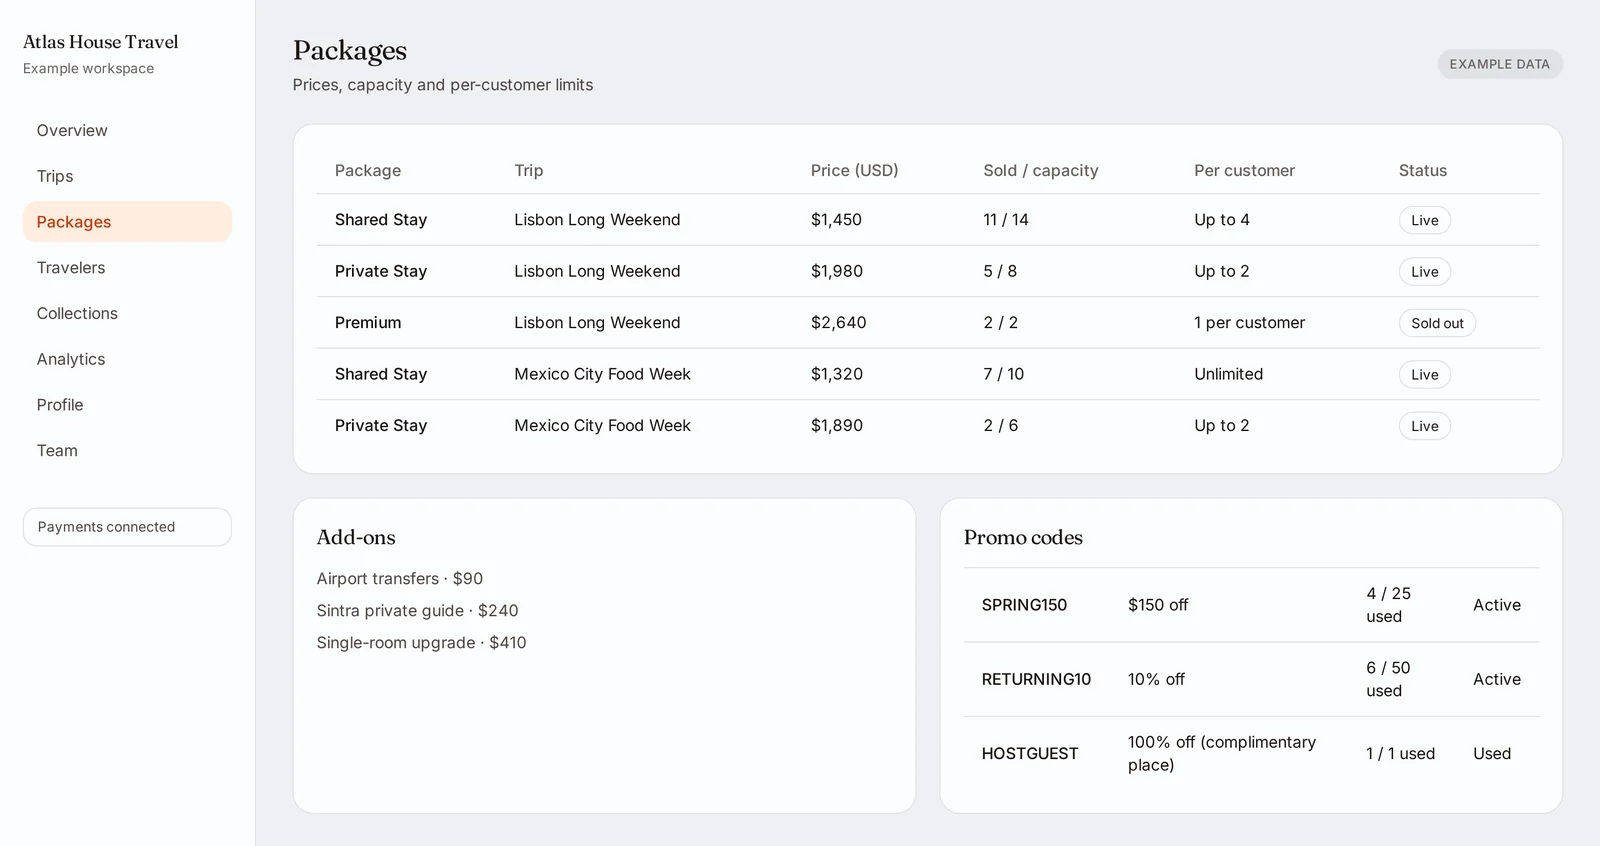Click the 1 per customer cell

tap(1250, 323)
